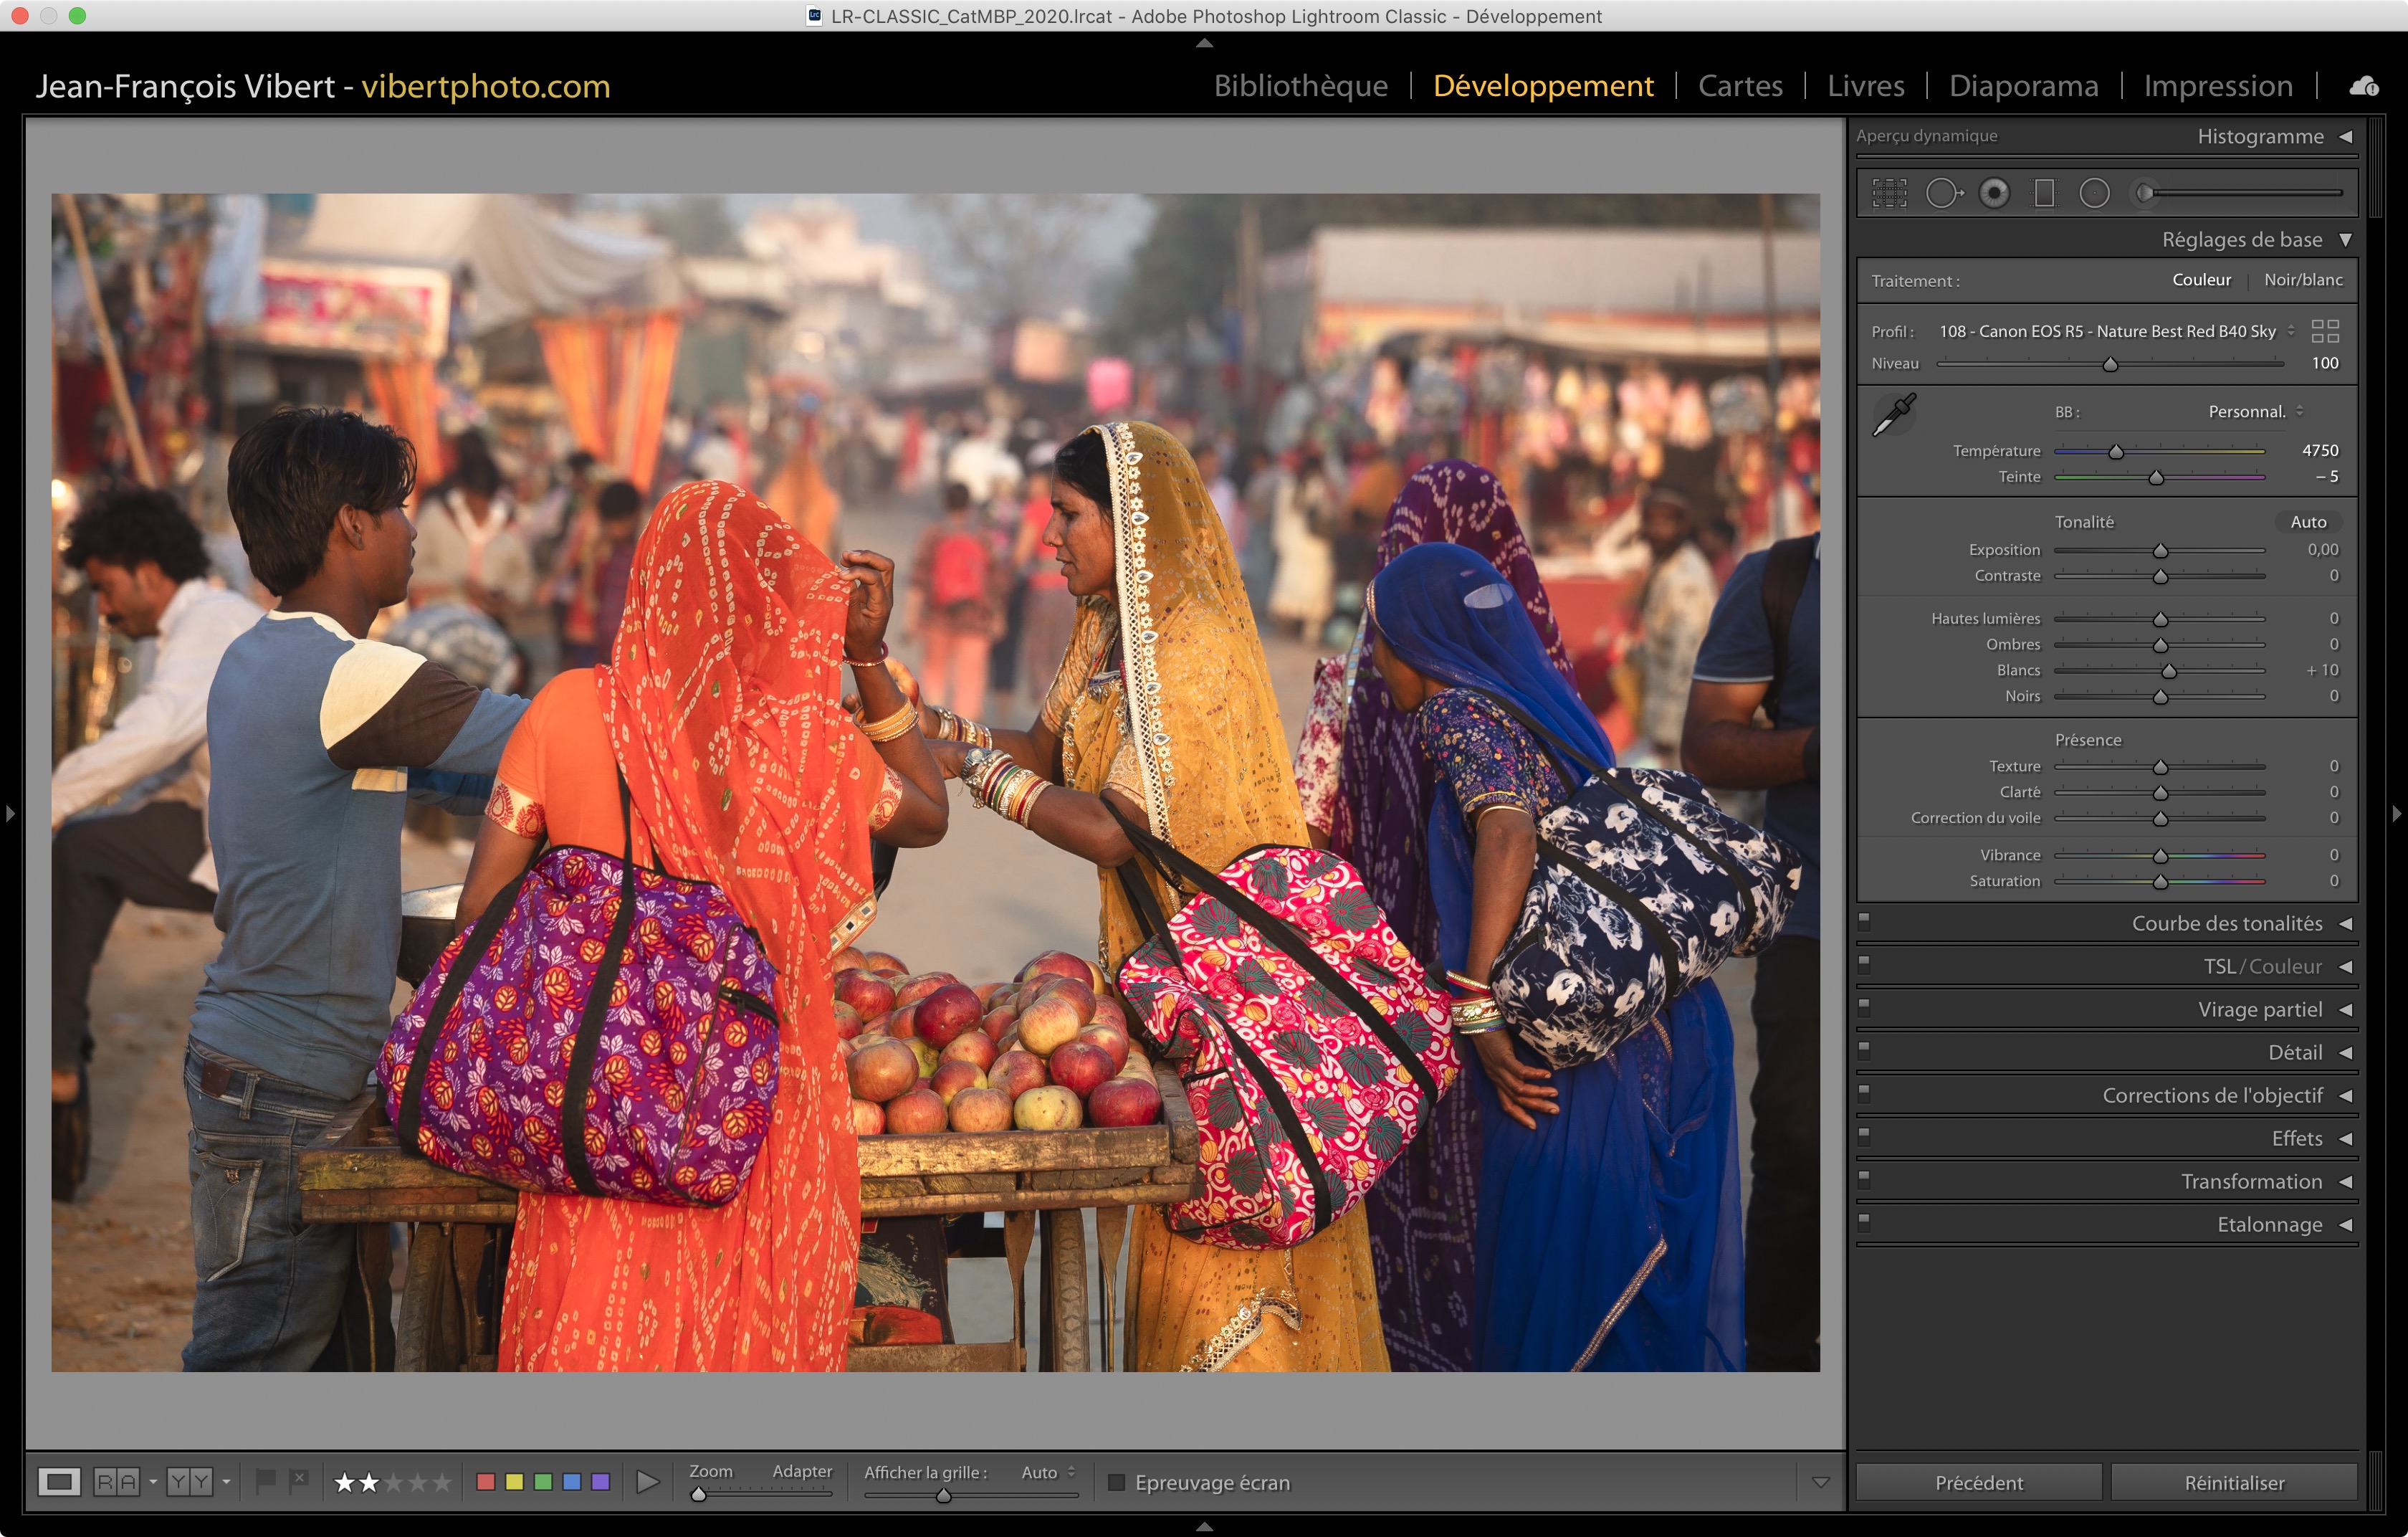2408x1537 pixels.
Task: Enable the Epreuvage écran checkbox
Action: 1117,1482
